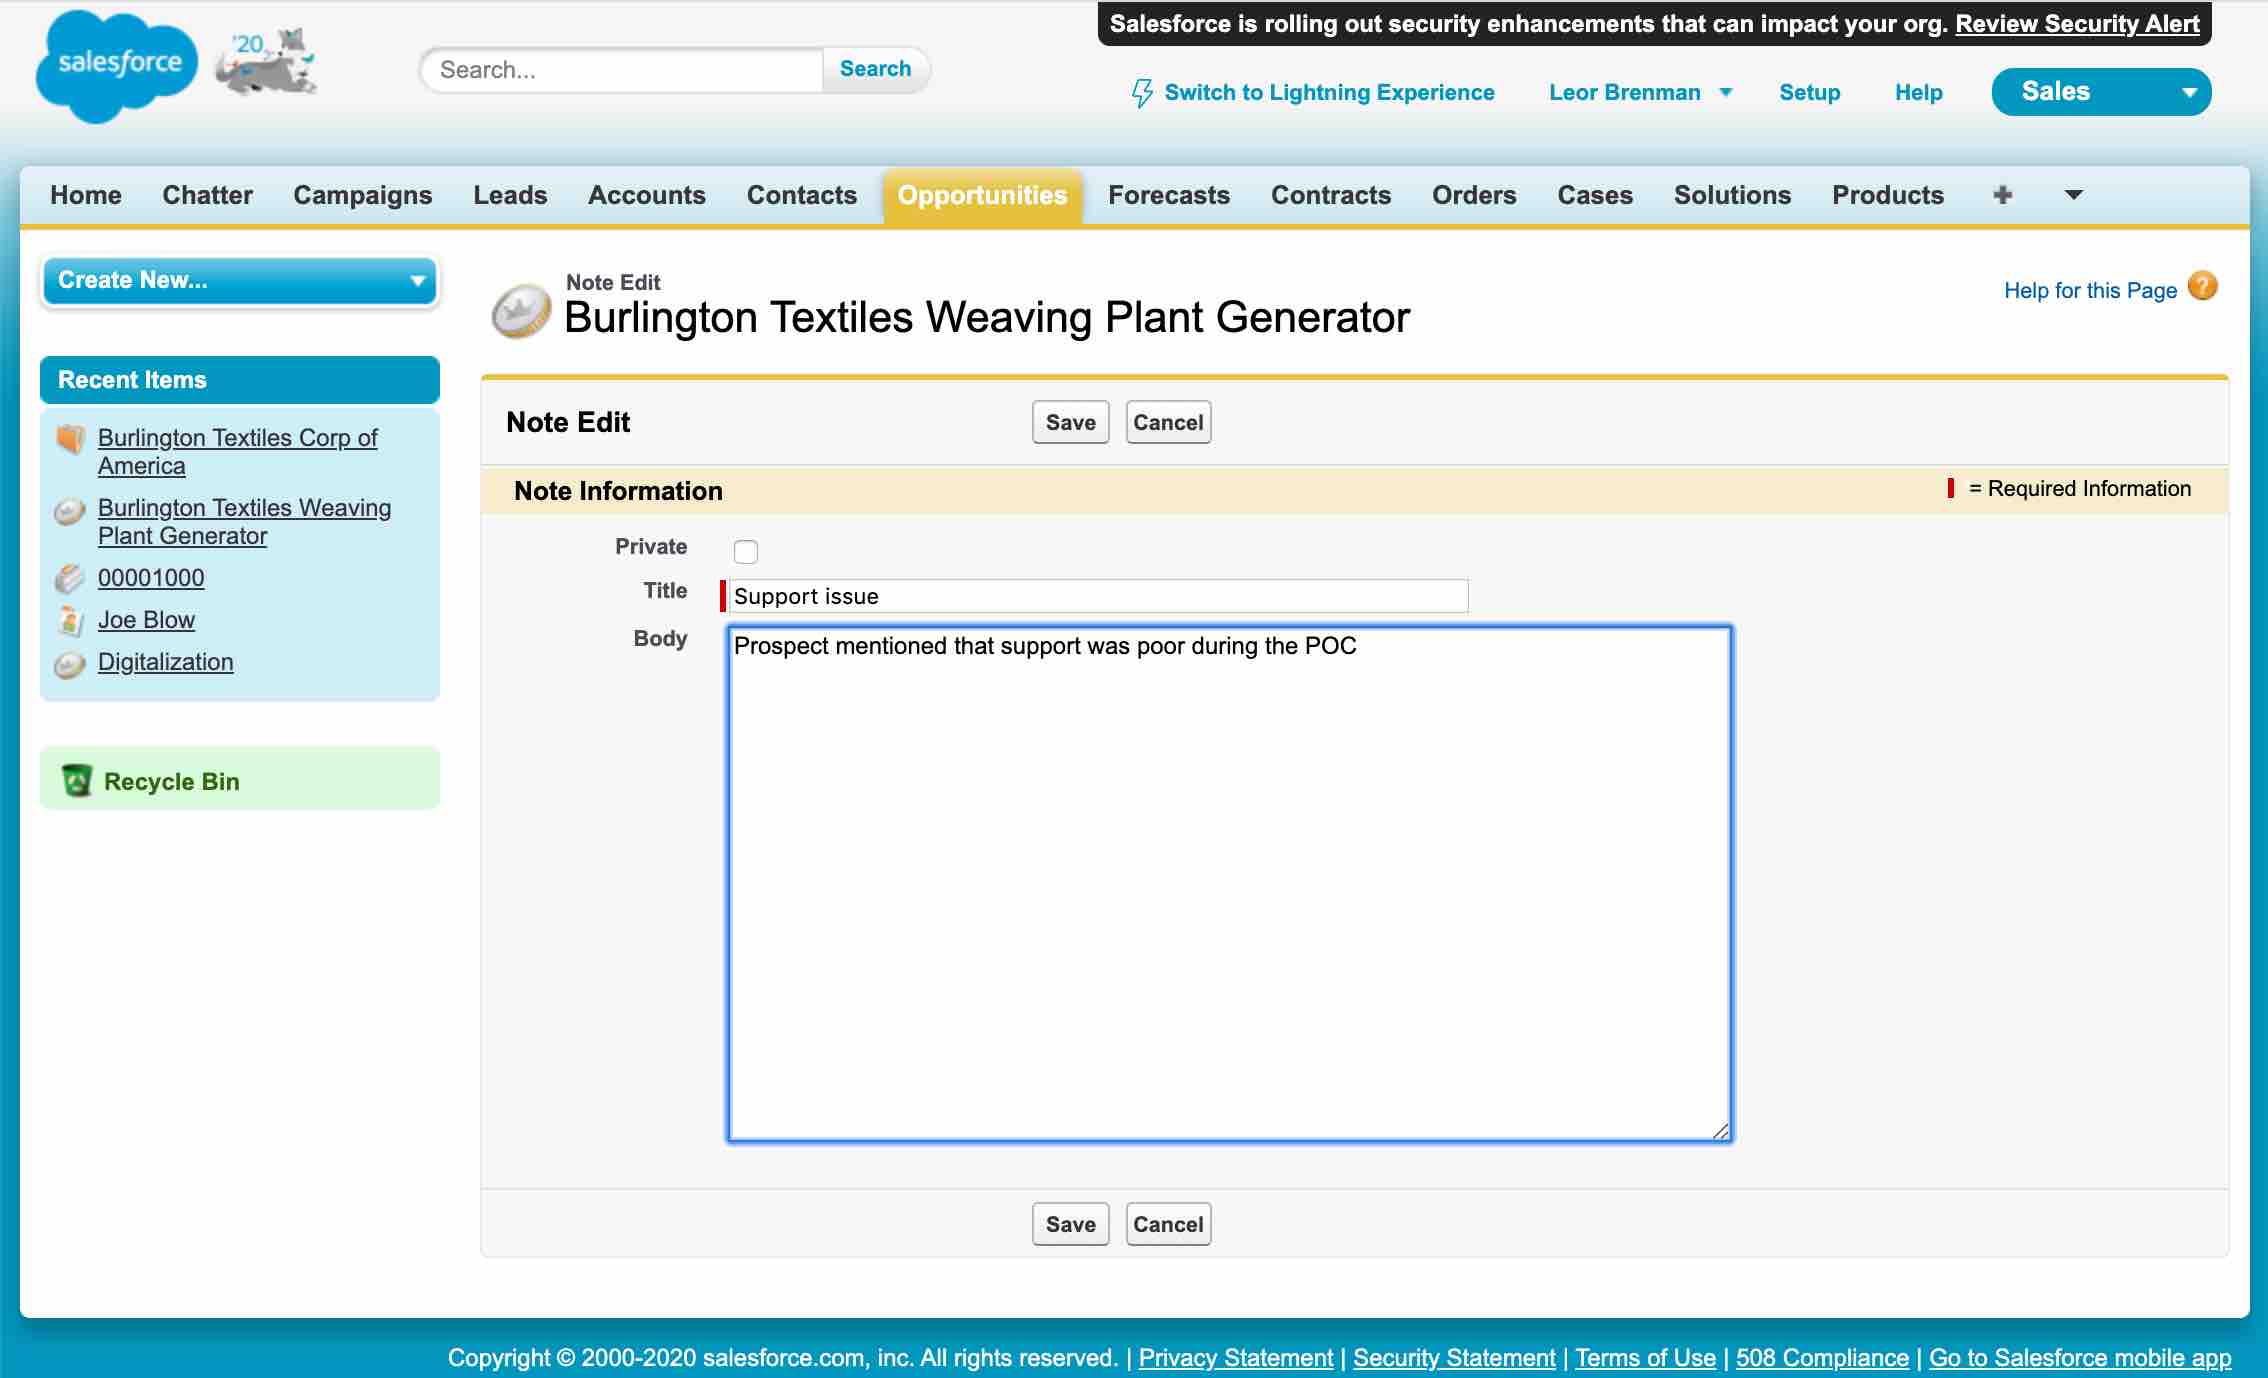Viewport: 2268px width, 1378px height.
Task: Click Go to Salesforce mobile app link
Action: [x=2080, y=1357]
